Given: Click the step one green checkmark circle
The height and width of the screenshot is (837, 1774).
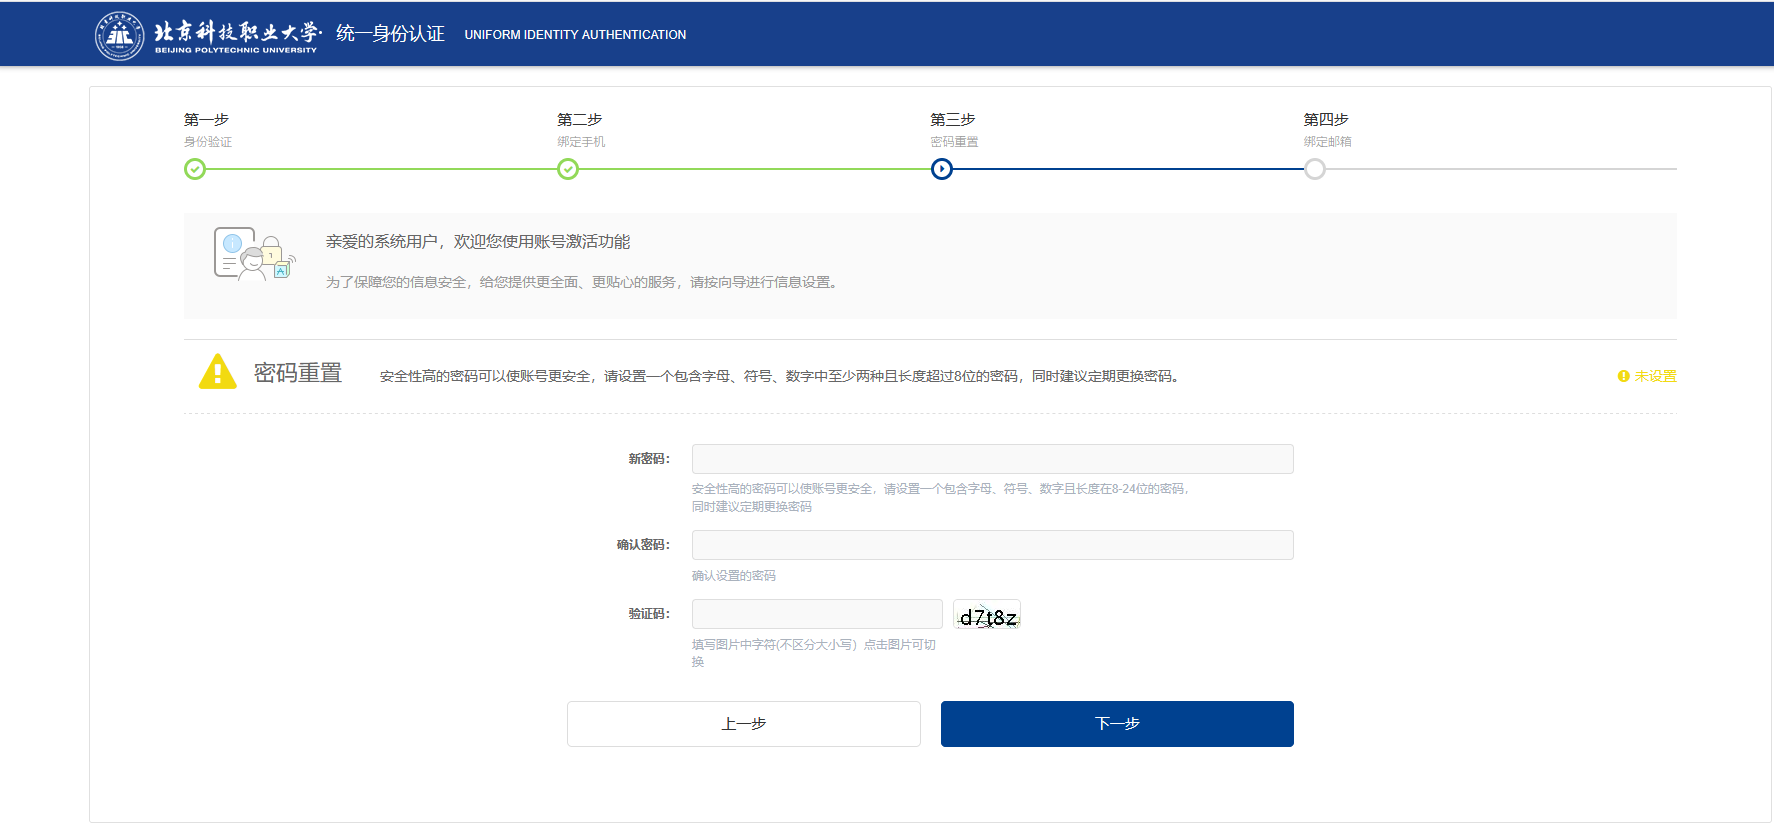Looking at the screenshot, I should click(x=195, y=169).
